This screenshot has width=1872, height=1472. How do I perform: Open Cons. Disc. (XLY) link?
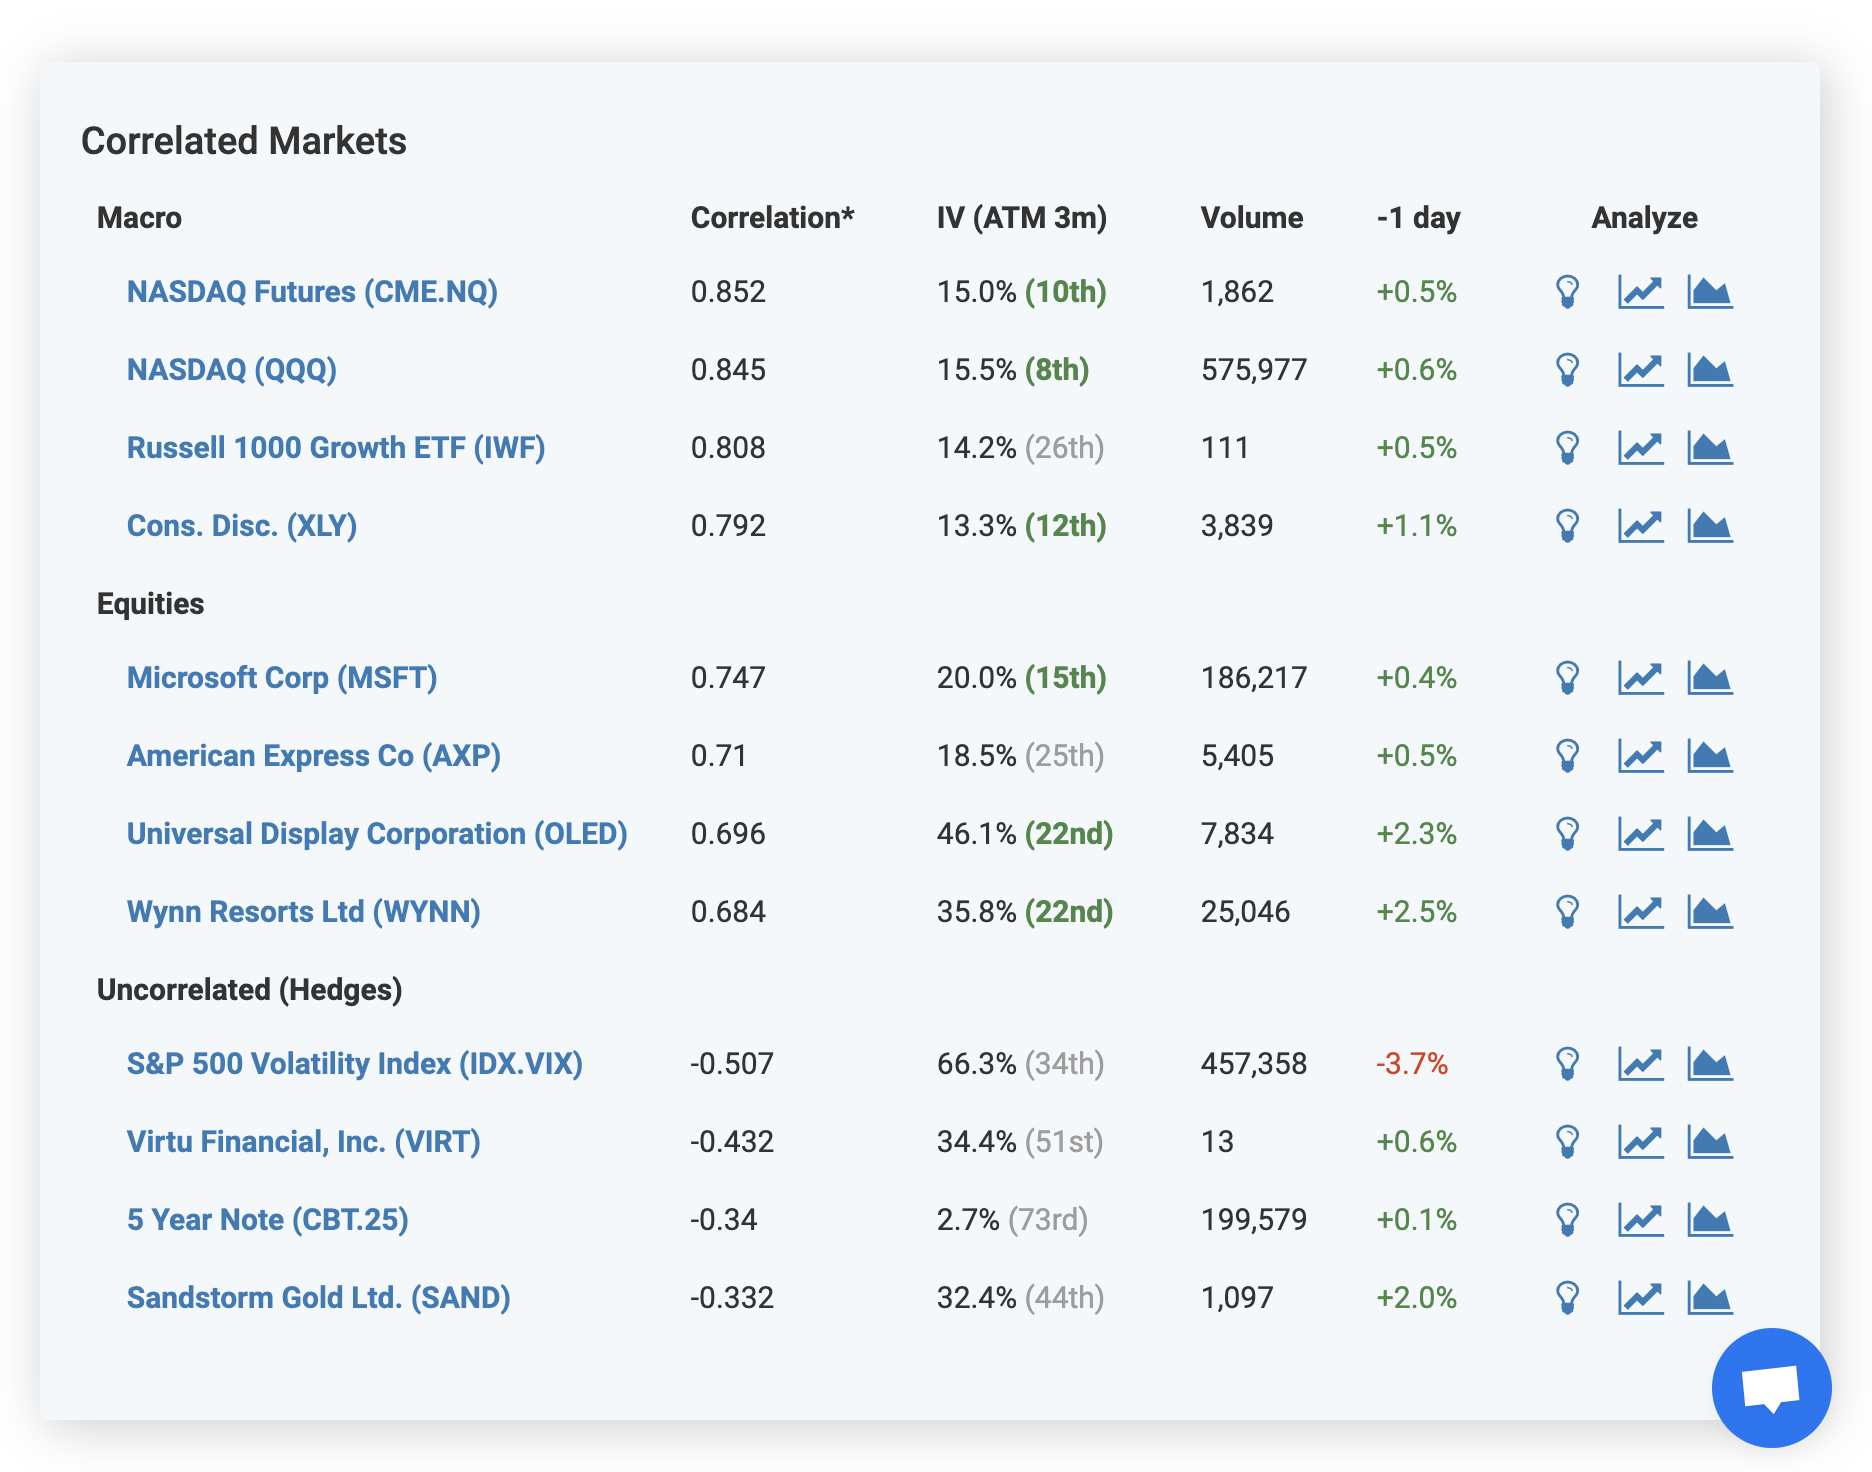pos(242,526)
